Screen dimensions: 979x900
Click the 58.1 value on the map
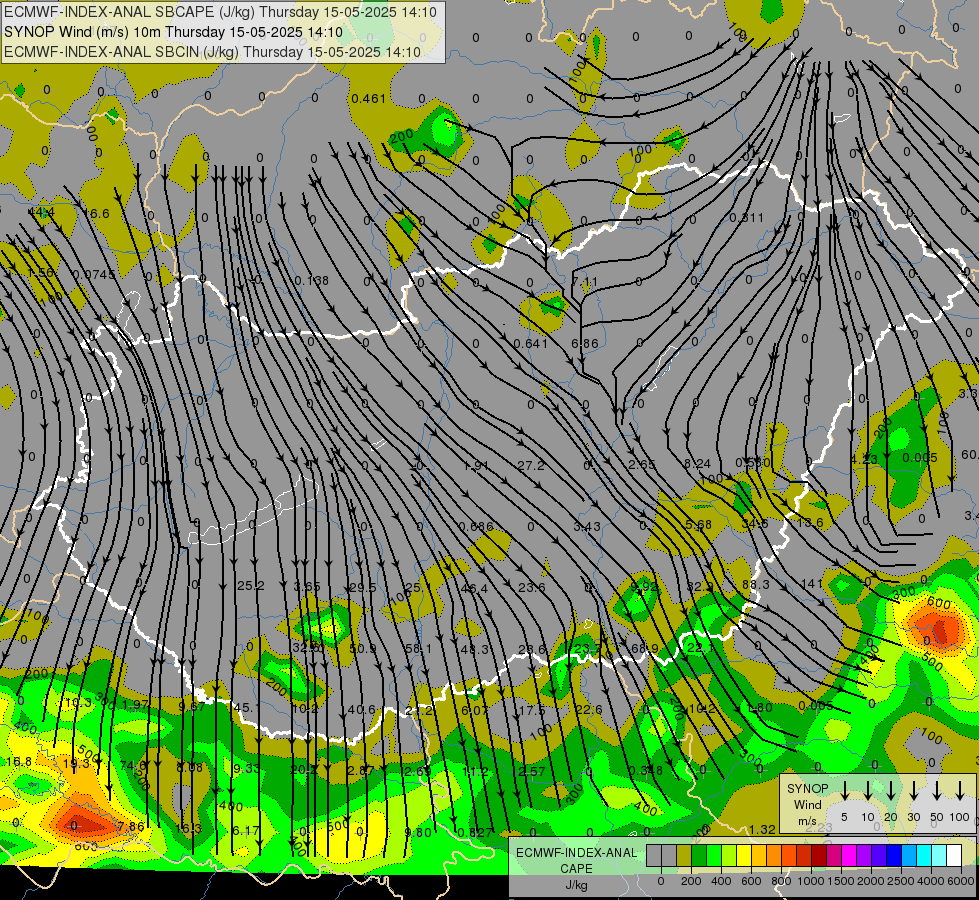[x=418, y=649]
